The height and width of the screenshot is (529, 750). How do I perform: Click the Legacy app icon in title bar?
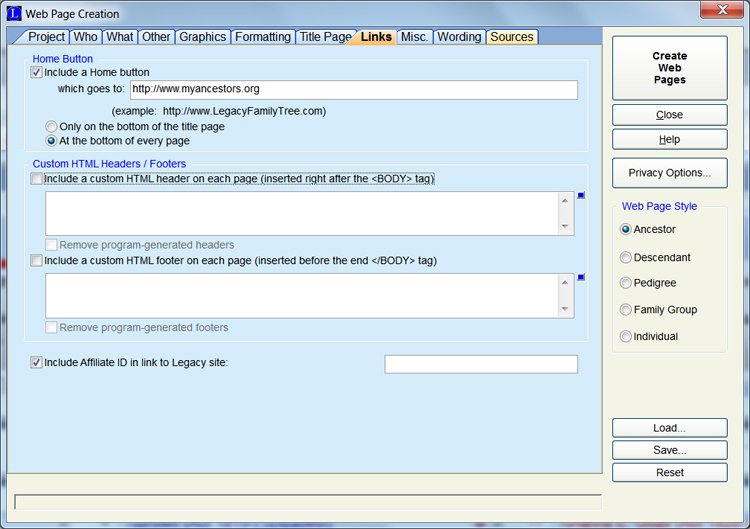click(14, 13)
